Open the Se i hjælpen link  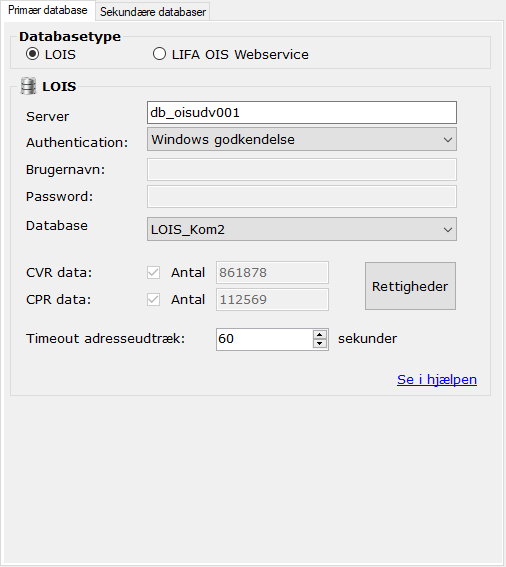[437, 380]
